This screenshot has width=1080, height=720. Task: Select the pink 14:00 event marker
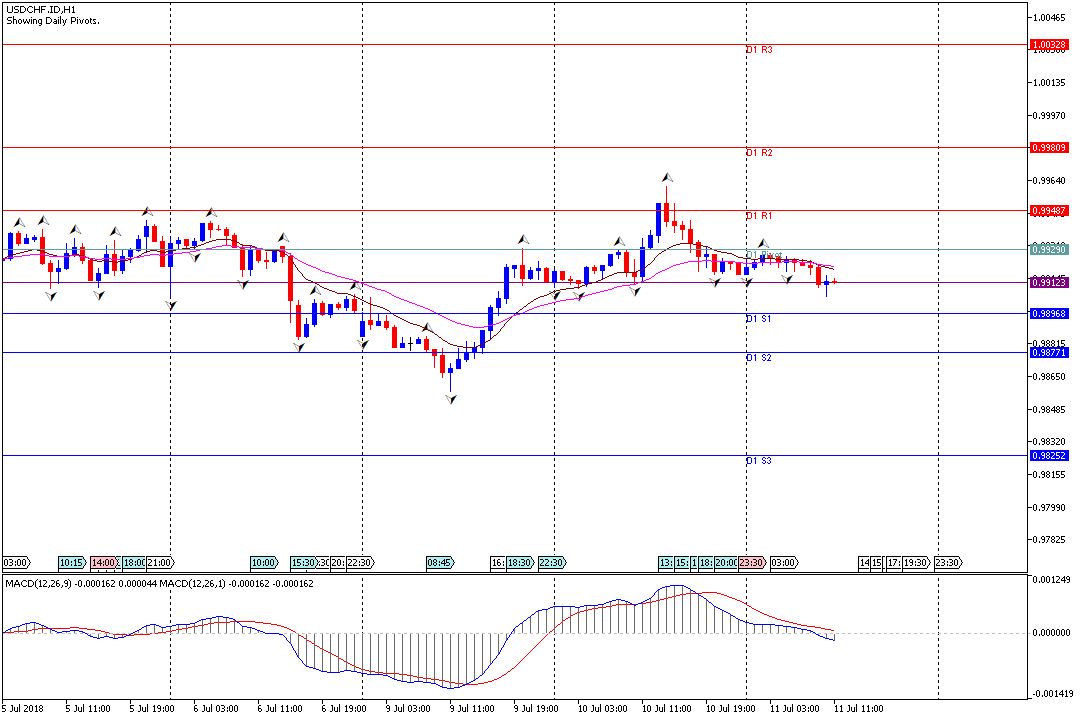[x=104, y=563]
